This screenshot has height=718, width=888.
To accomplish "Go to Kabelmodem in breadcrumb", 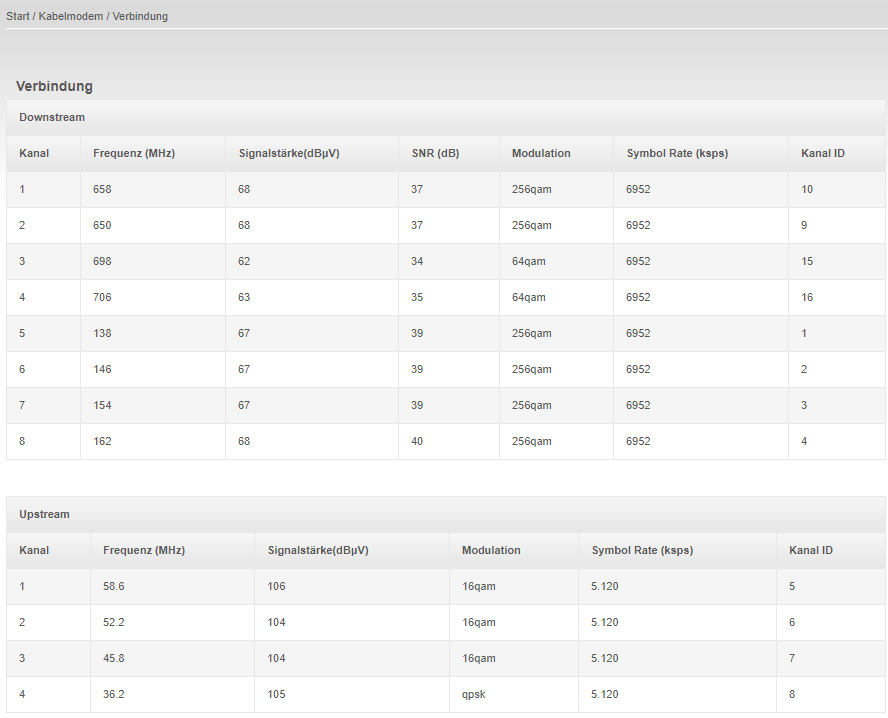I will 71,16.
